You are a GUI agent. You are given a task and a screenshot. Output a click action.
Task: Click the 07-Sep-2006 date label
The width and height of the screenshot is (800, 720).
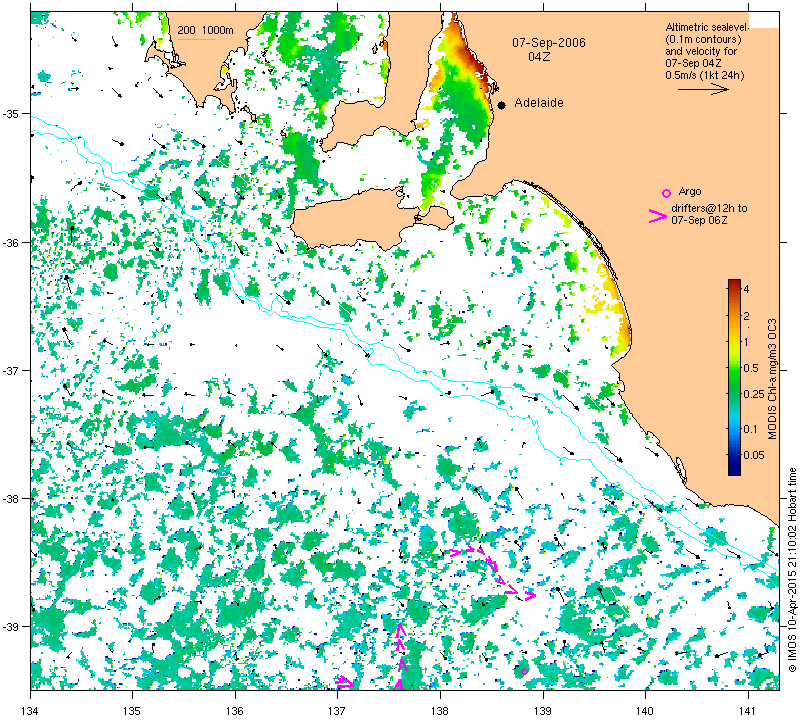549,43
